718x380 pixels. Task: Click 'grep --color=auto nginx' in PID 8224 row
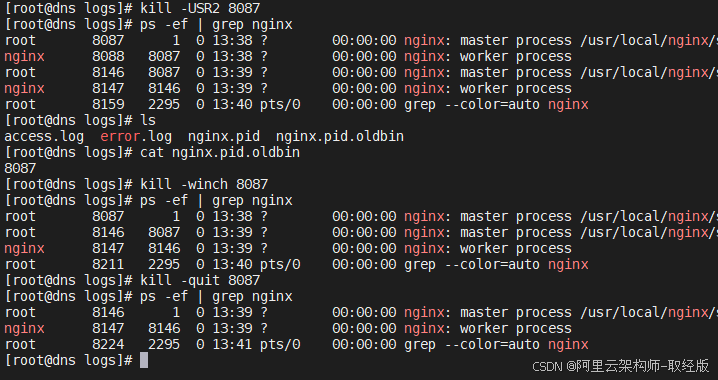click(x=496, y=344)
